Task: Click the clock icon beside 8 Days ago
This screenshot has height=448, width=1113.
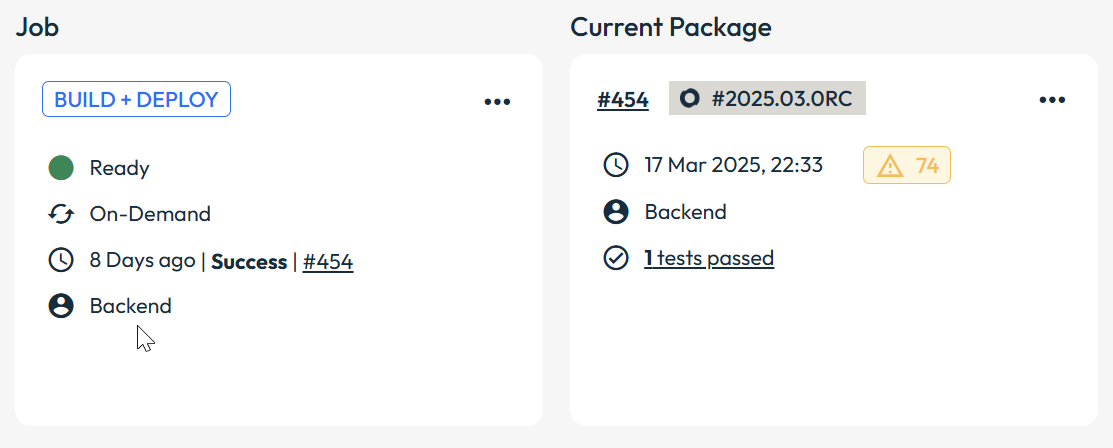Action: click(61, 261)
